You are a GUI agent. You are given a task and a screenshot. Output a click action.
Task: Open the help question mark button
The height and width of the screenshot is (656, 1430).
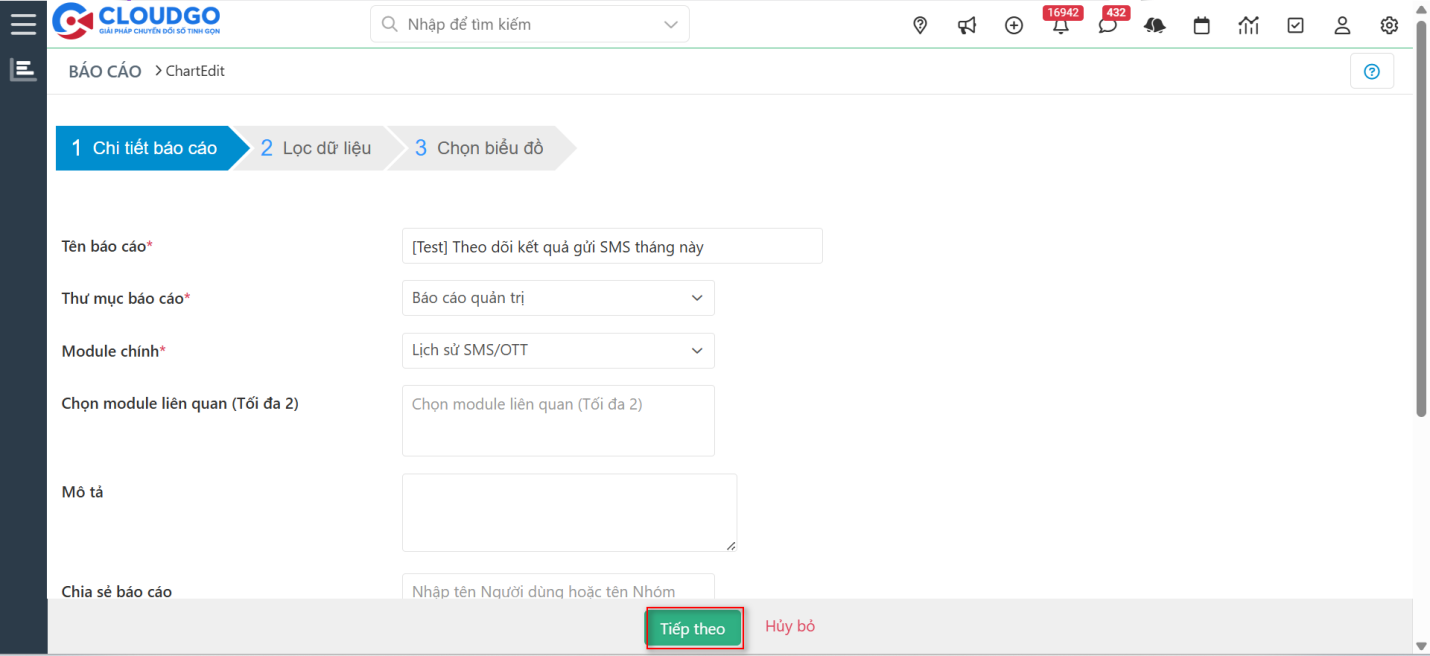coord(1371,70)
